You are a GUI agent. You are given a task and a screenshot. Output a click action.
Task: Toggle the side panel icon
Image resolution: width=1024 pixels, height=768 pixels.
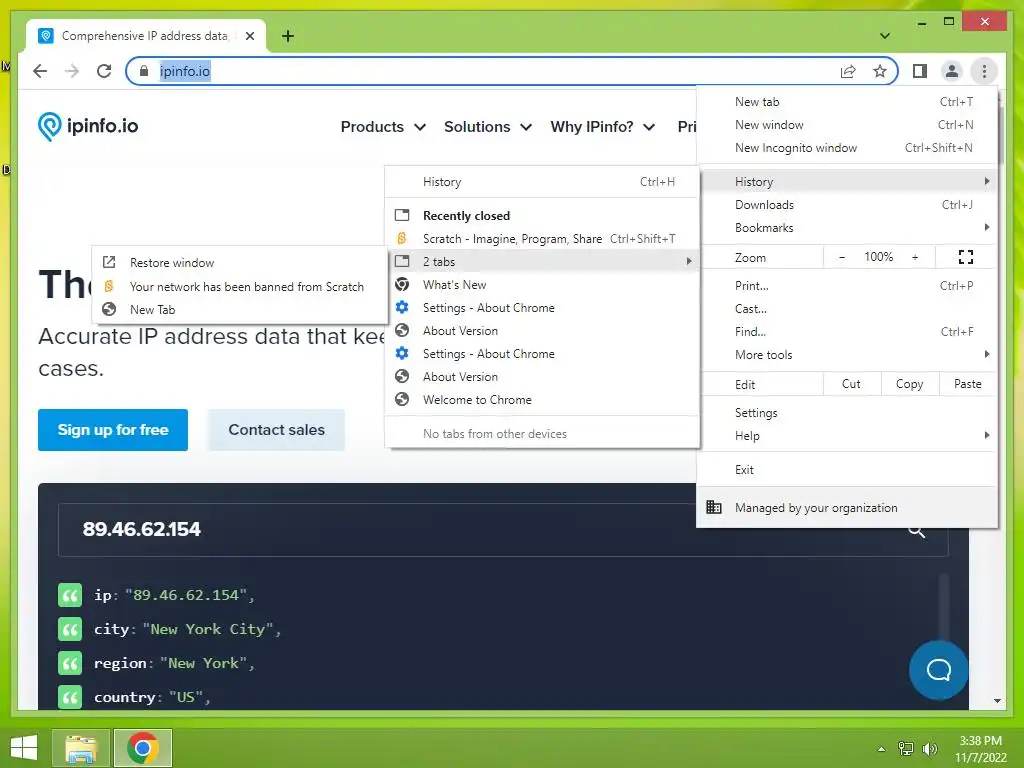click(920, 71)
